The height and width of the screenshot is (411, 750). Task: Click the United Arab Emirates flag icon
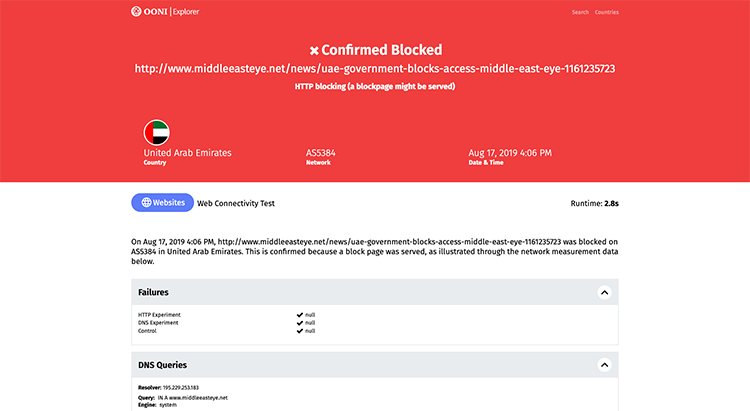click(x=156, y=133)
